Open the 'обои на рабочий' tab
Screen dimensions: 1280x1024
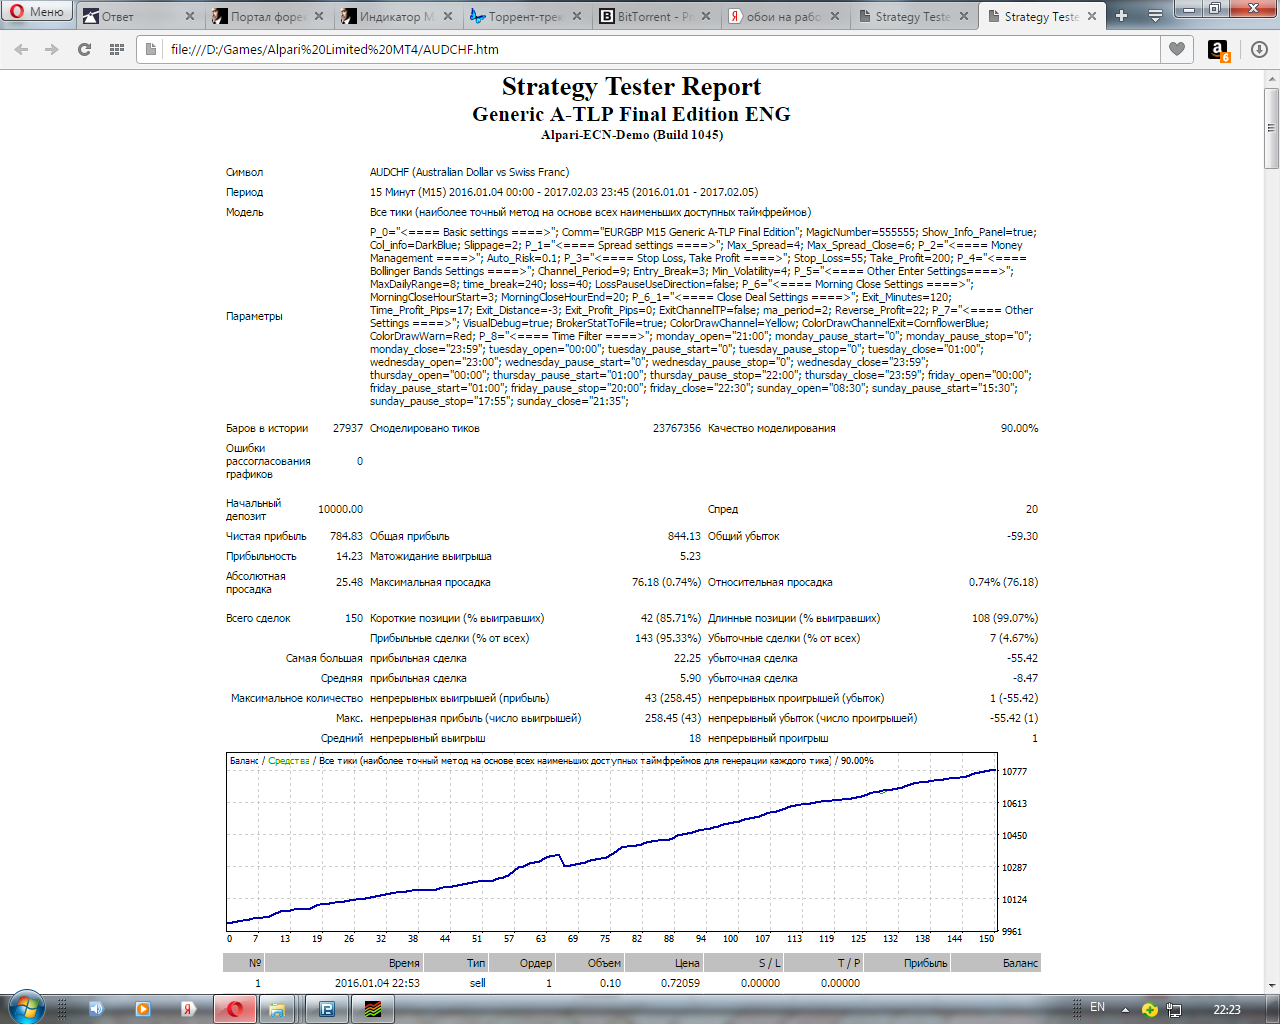784,16
